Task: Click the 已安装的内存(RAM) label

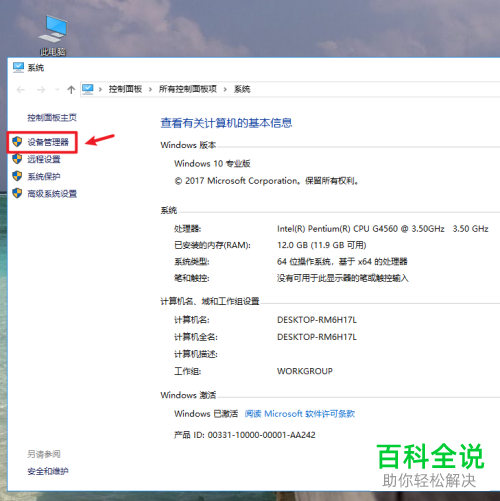Action: tap(212, 245)
